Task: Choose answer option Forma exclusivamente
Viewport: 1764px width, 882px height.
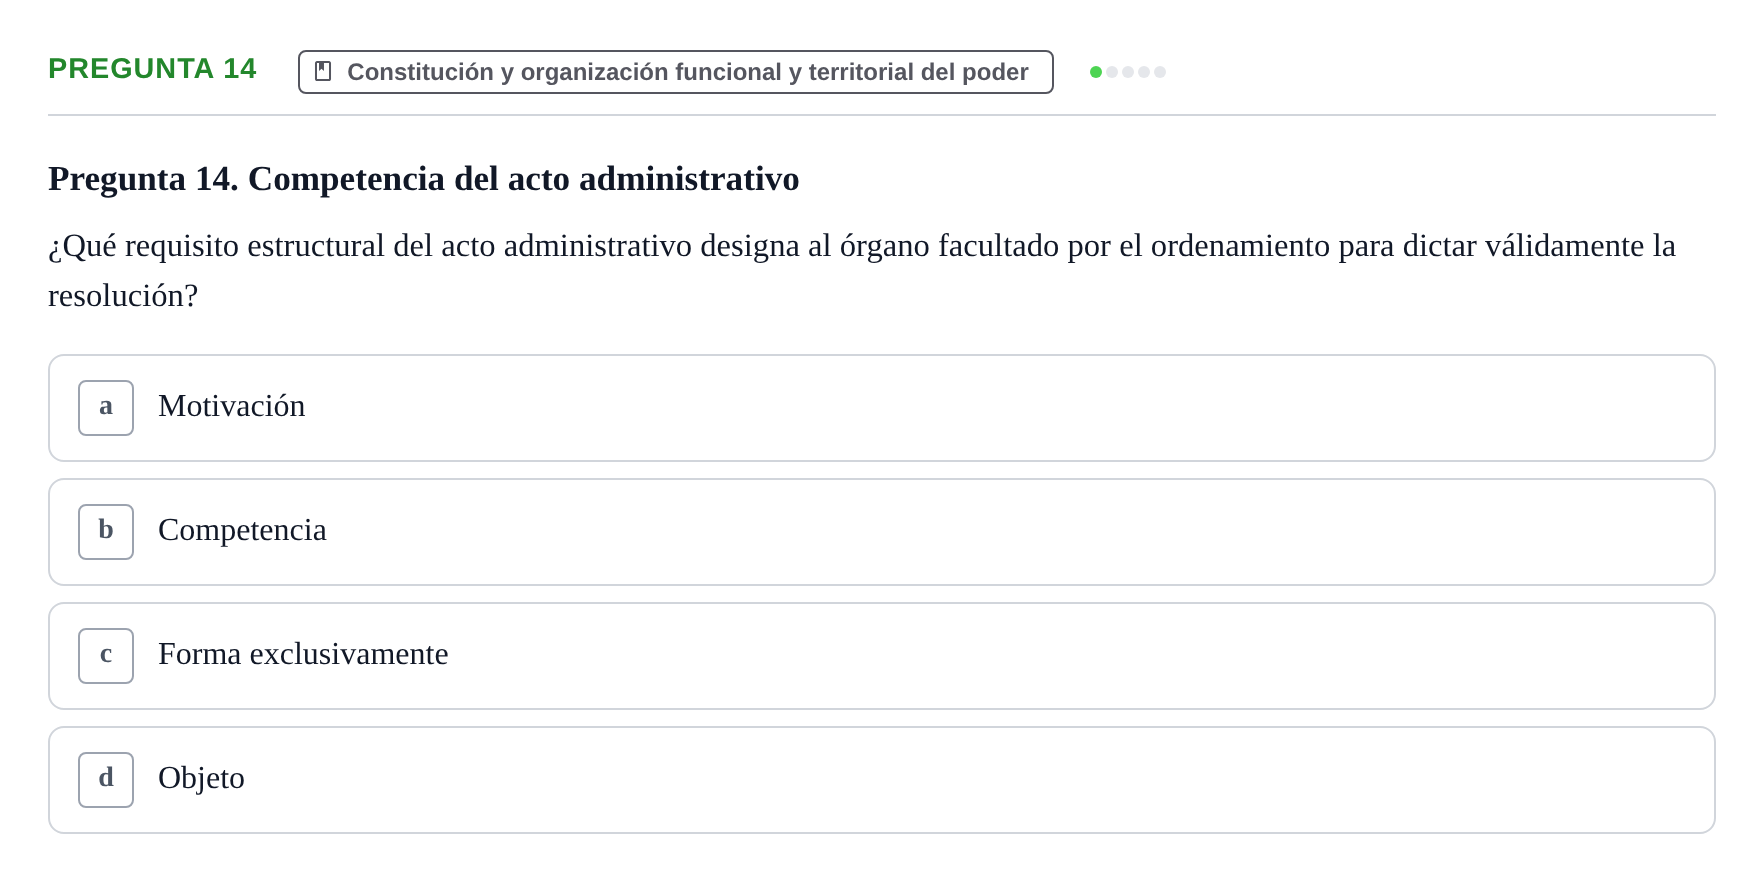Action: [x=882, y=656]
